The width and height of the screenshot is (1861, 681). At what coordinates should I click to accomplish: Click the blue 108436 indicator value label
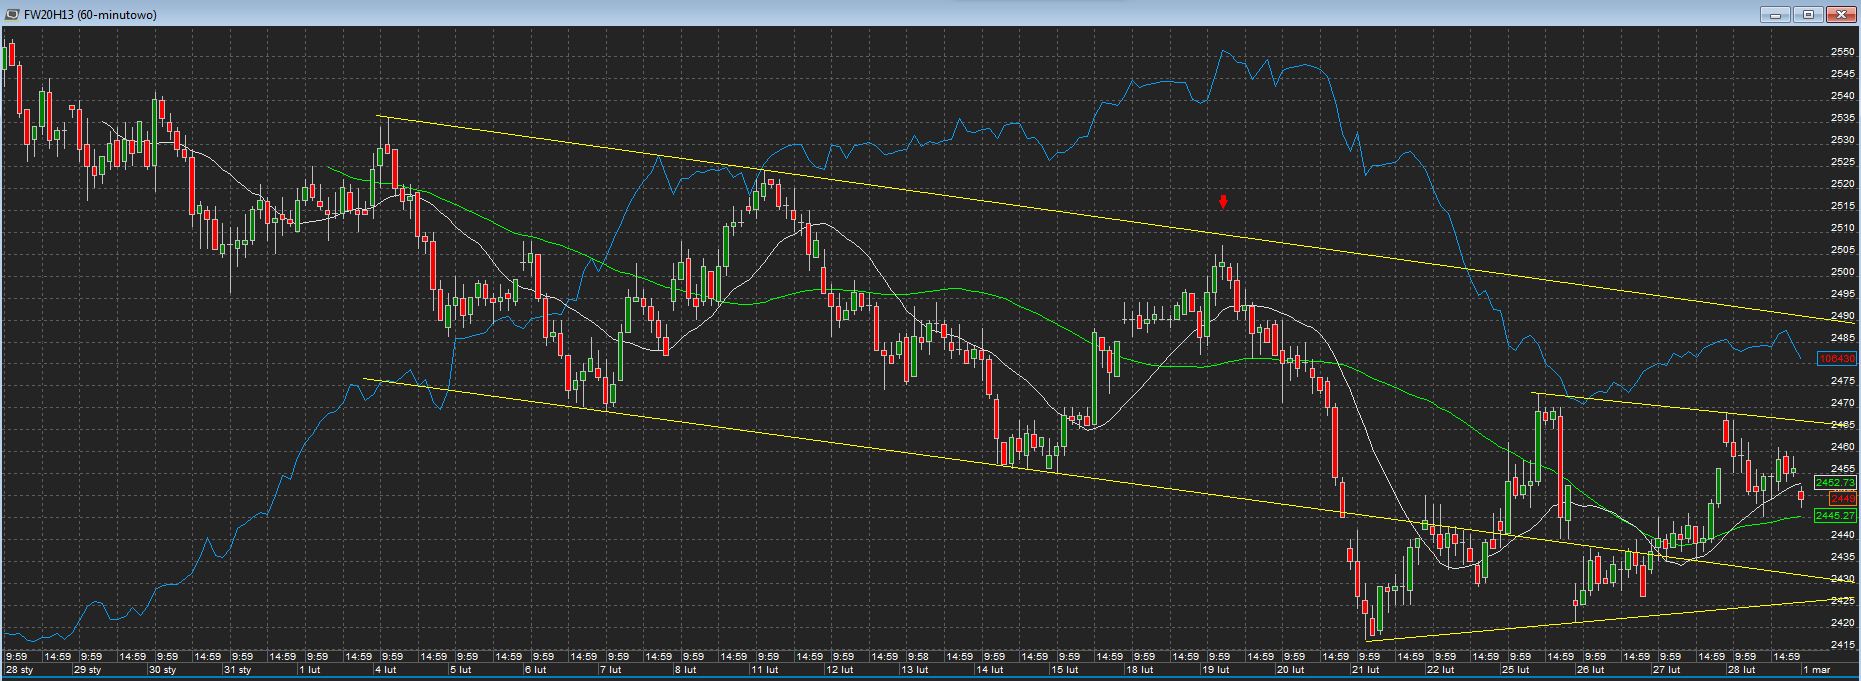point(1837,358)
